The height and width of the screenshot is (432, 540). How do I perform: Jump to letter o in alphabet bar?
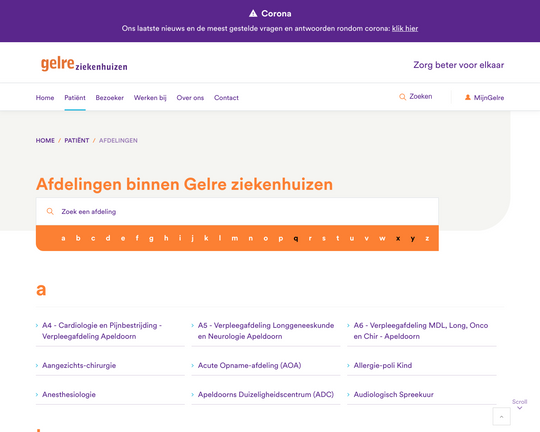266,238
